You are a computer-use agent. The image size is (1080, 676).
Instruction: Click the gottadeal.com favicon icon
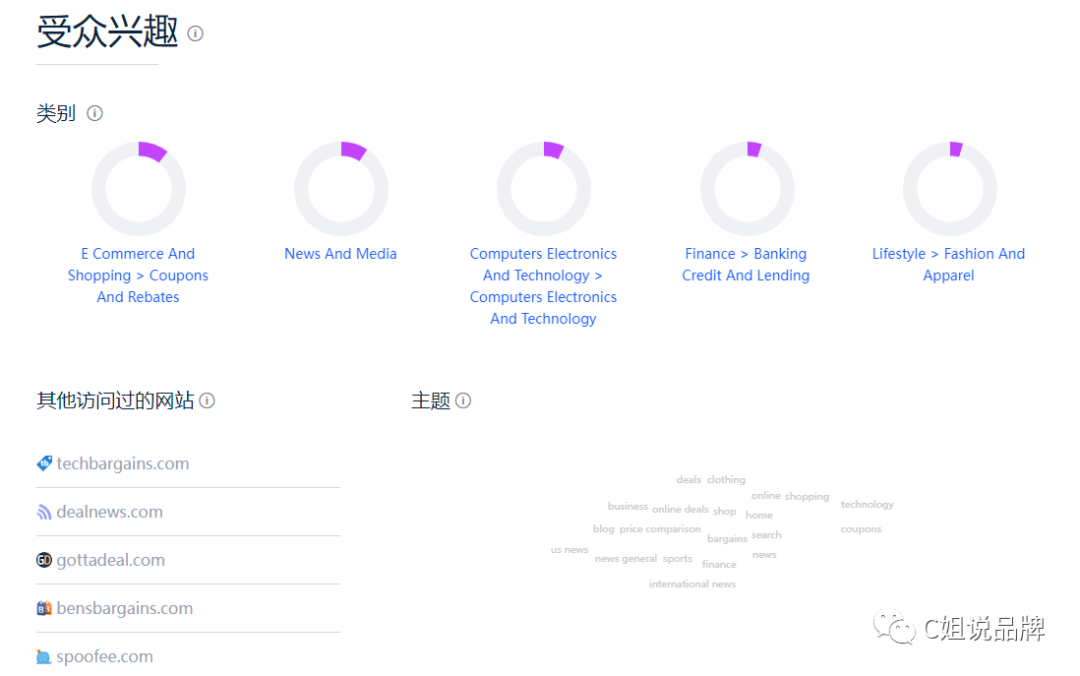point(44,560)
